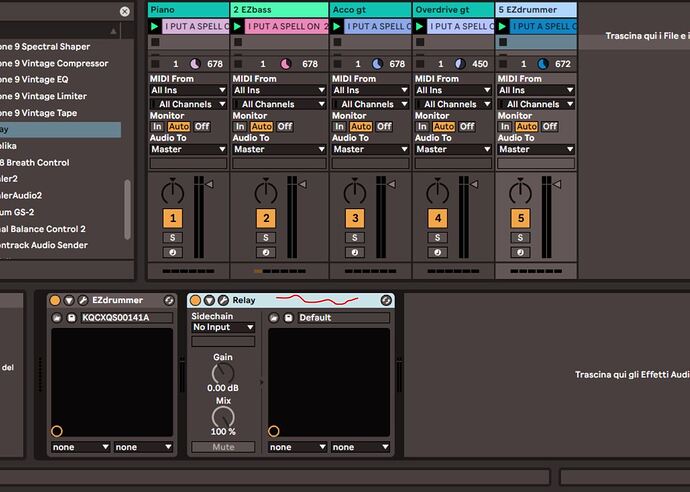
Task: Set Overdrive gt monitor to In
Action: (422, 127)
